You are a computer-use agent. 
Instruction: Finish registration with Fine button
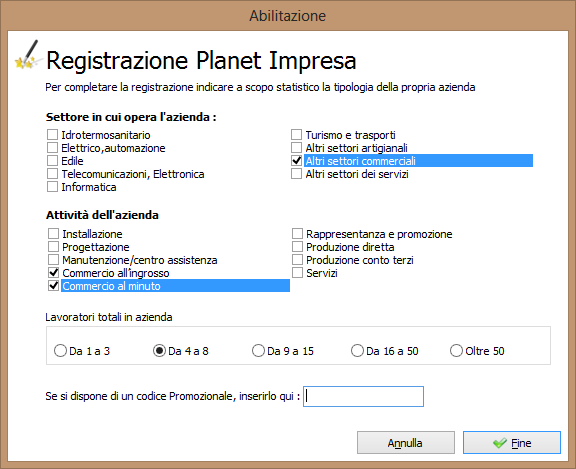[x=512, y=443]
